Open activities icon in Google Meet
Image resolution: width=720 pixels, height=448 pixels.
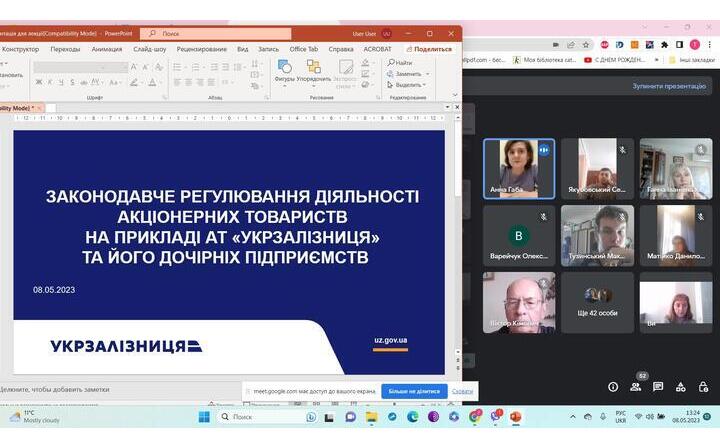(681, 387)
